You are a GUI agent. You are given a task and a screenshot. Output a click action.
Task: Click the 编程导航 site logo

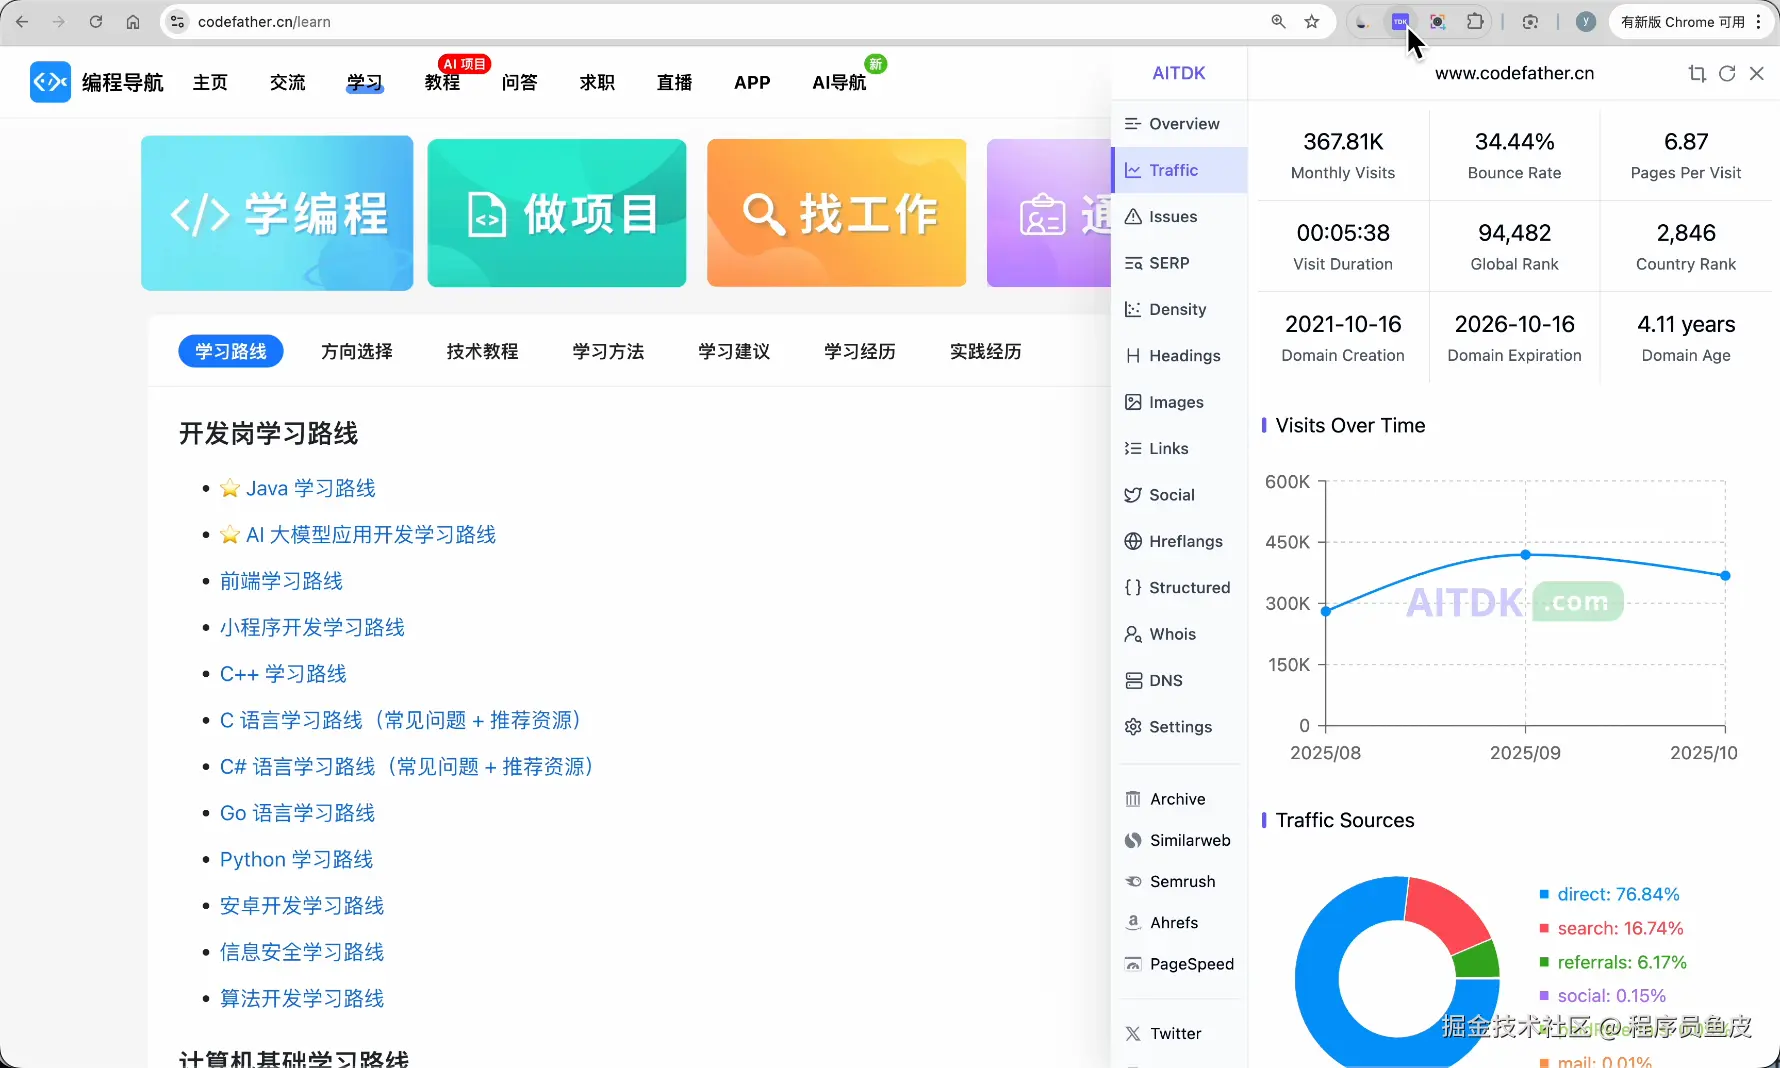tap(97, 82)
